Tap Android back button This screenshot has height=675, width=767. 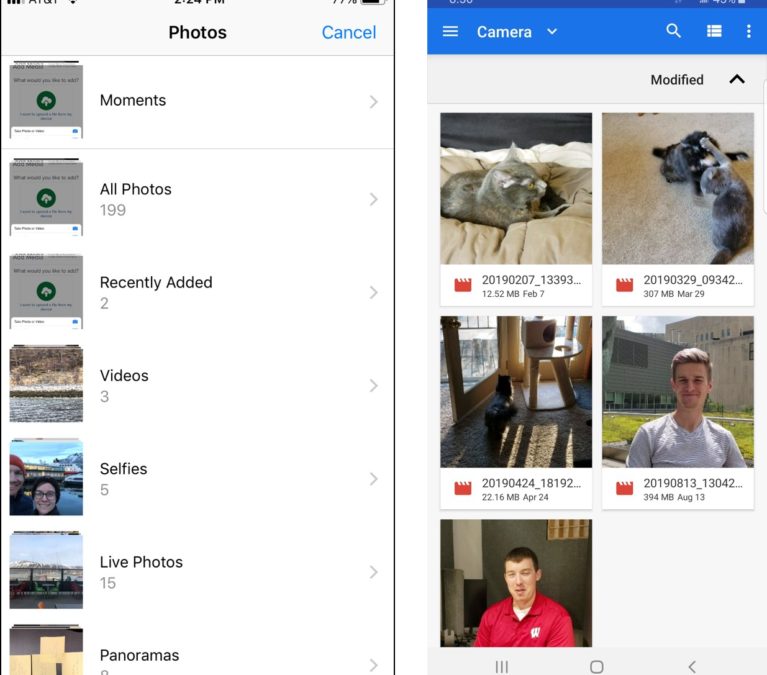[692, 667]
